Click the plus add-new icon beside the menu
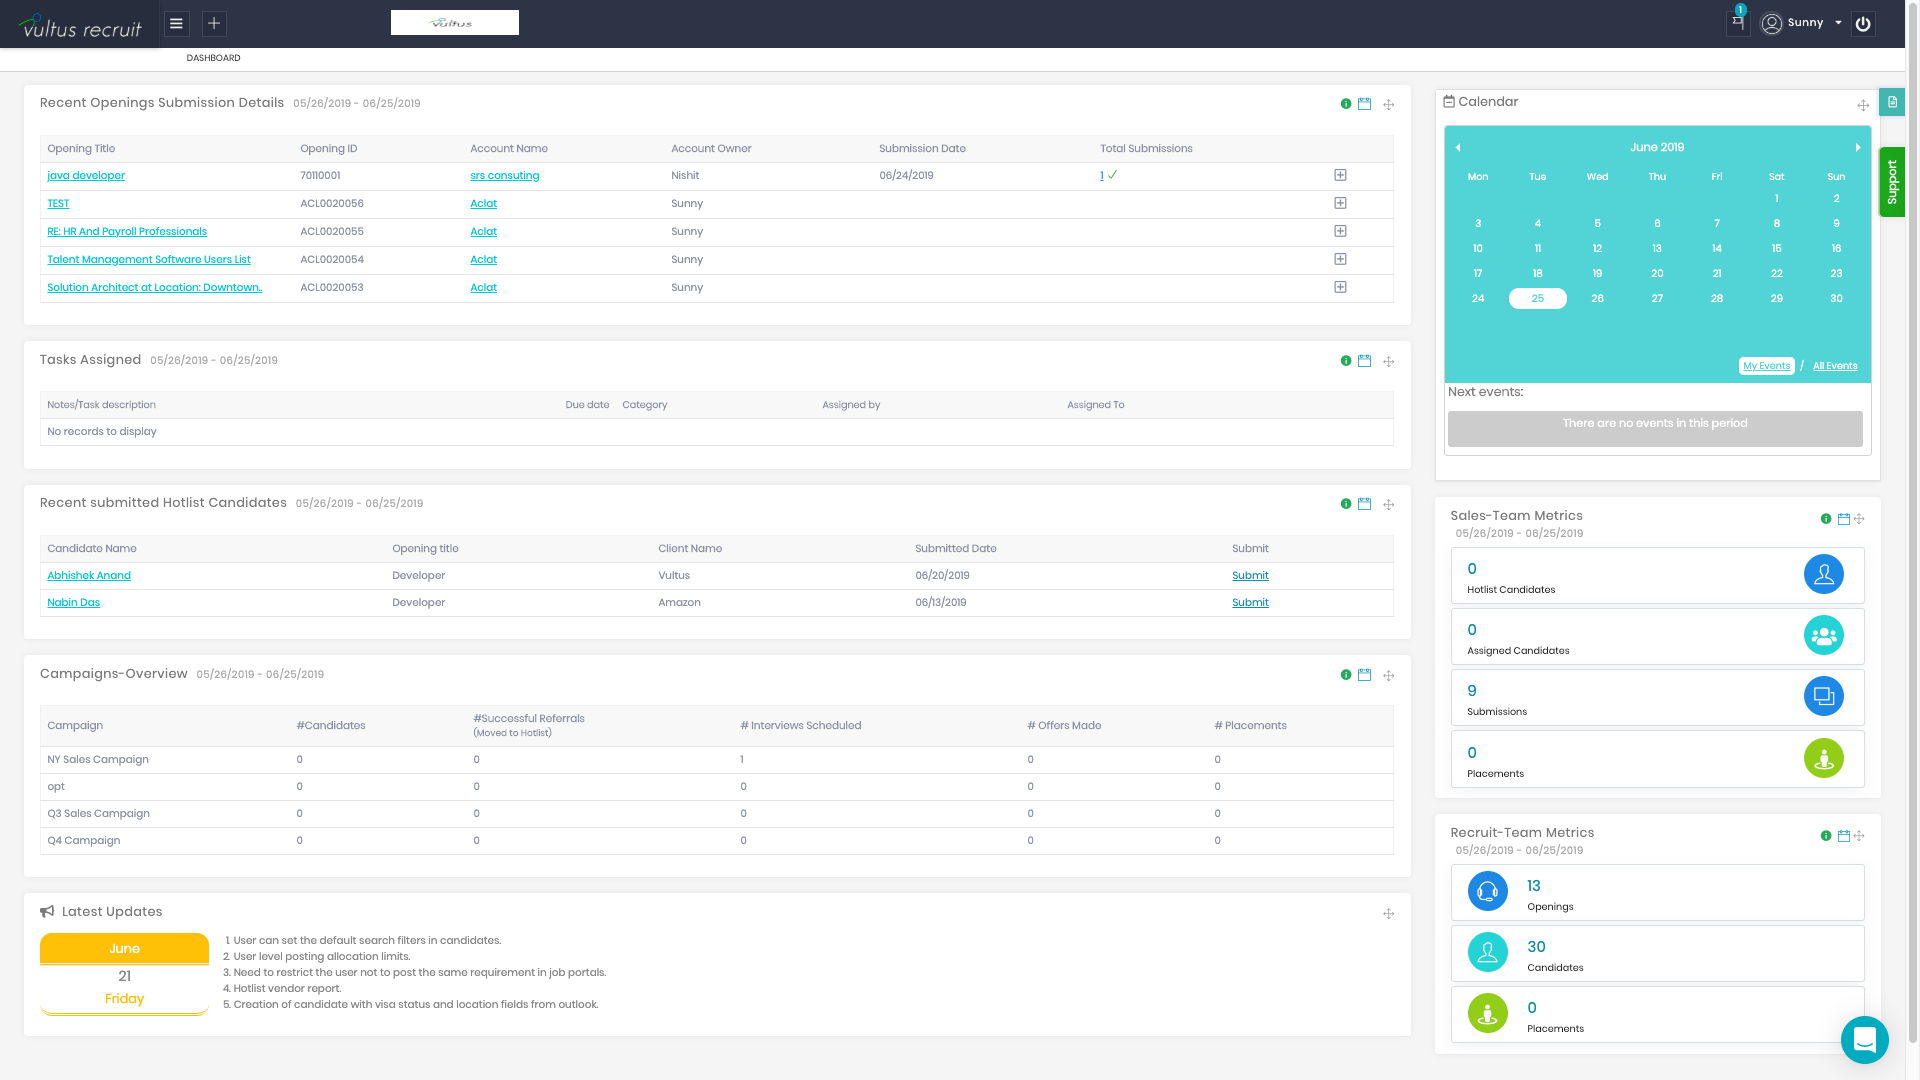The height and width of the screenshot is (1080, 1920). (213, 23)
